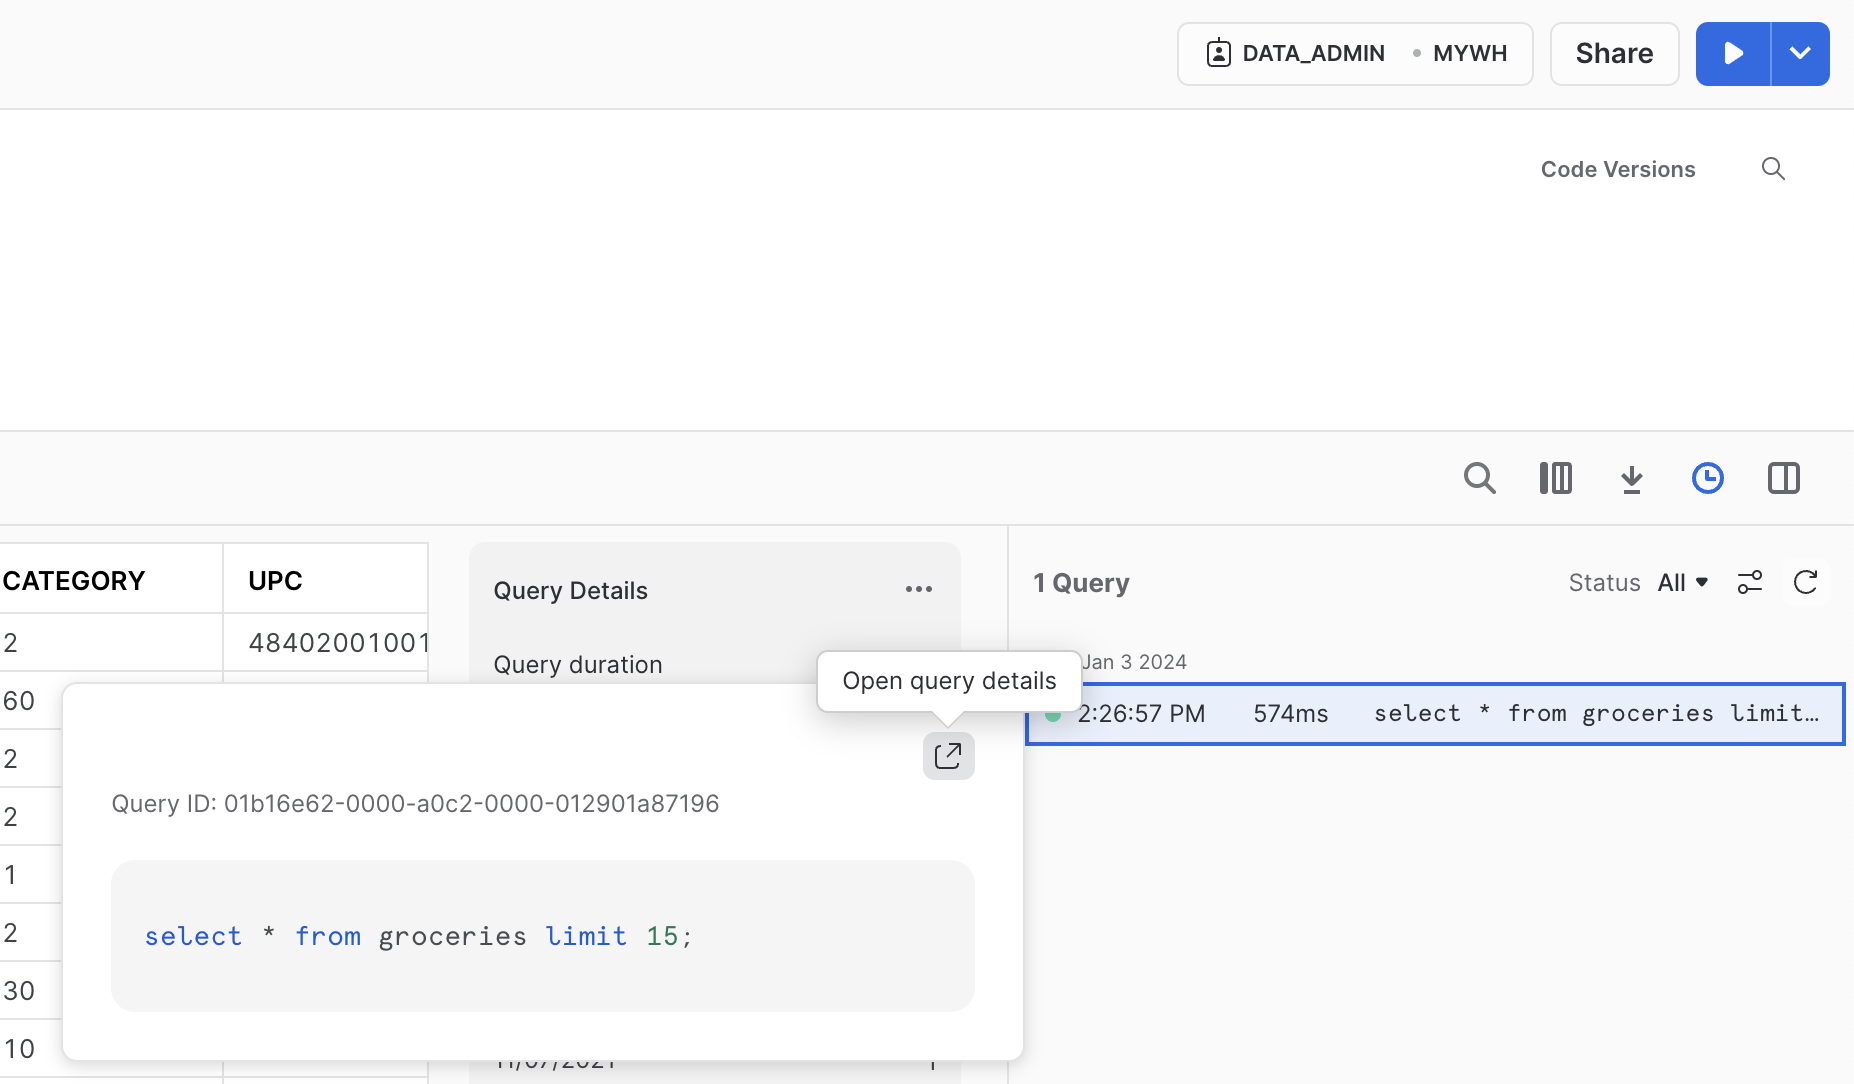Download the query results

point(1632,478)
